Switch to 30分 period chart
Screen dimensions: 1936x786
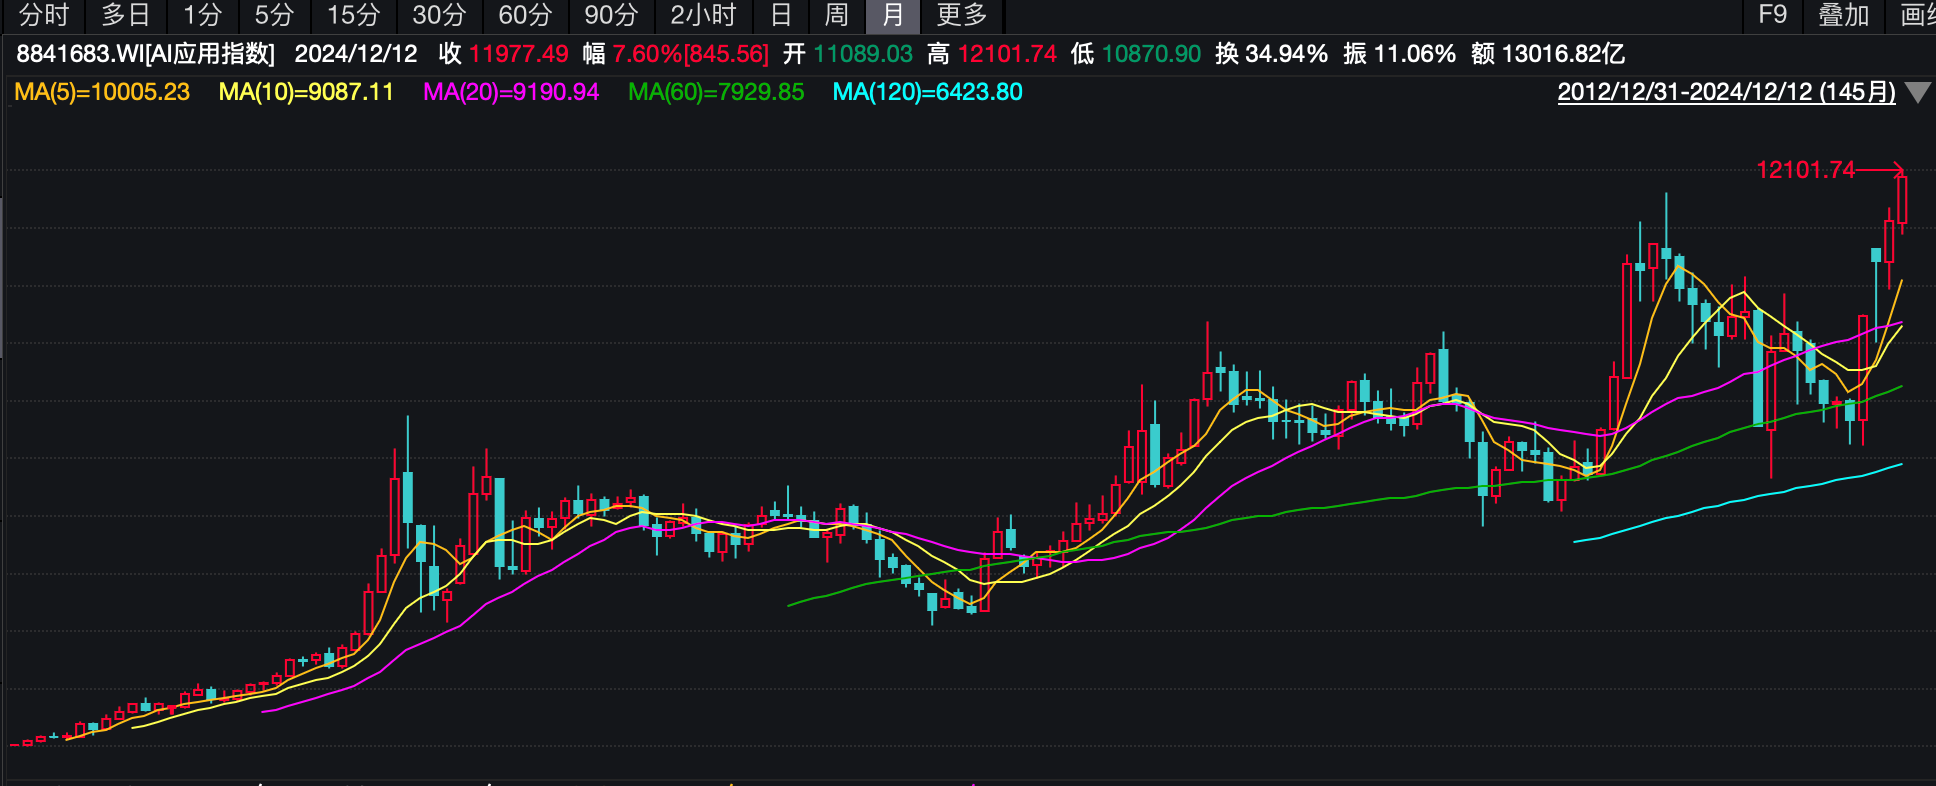coord(439,15)
